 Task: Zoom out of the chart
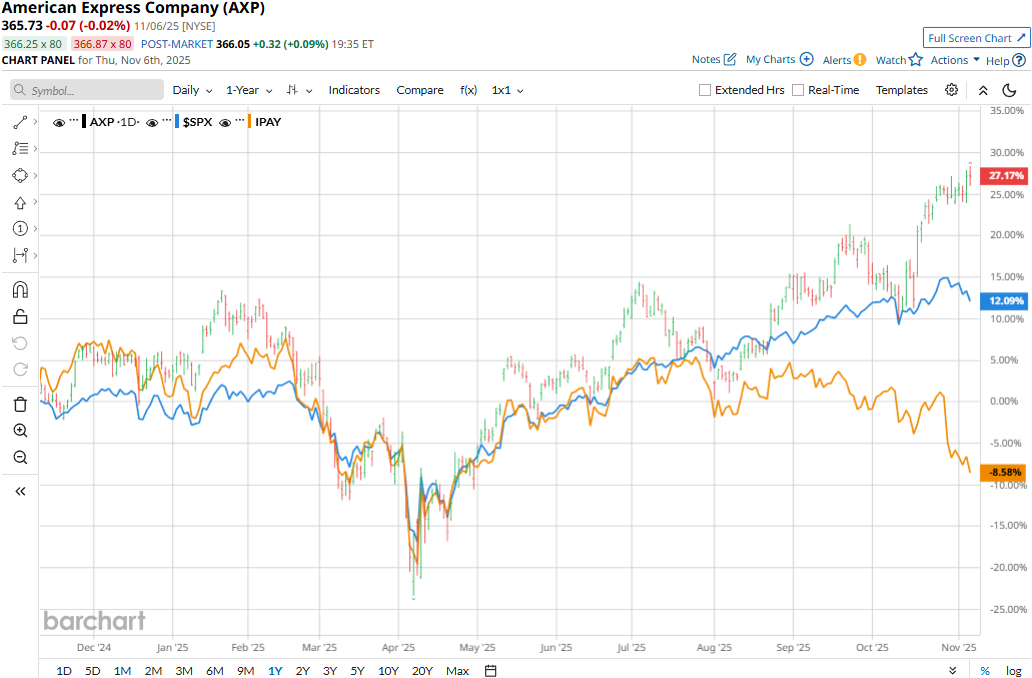[x=20, y=457]
